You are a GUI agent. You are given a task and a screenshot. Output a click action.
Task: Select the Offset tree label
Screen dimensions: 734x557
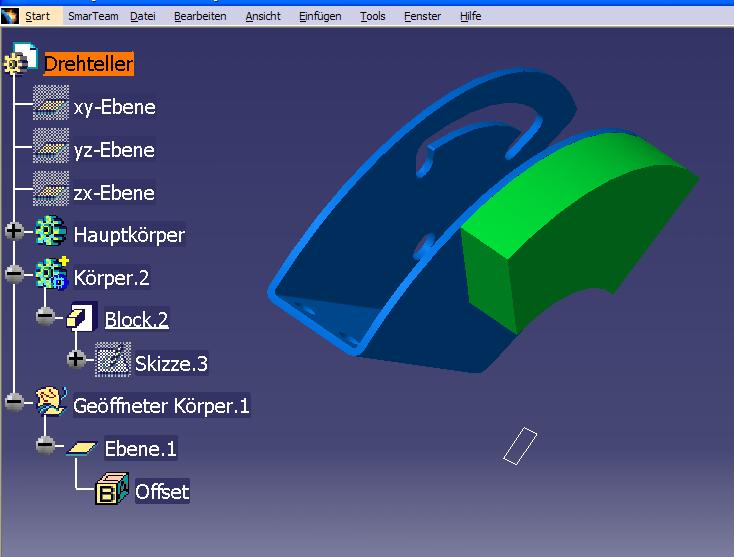[x=162, y=491]
